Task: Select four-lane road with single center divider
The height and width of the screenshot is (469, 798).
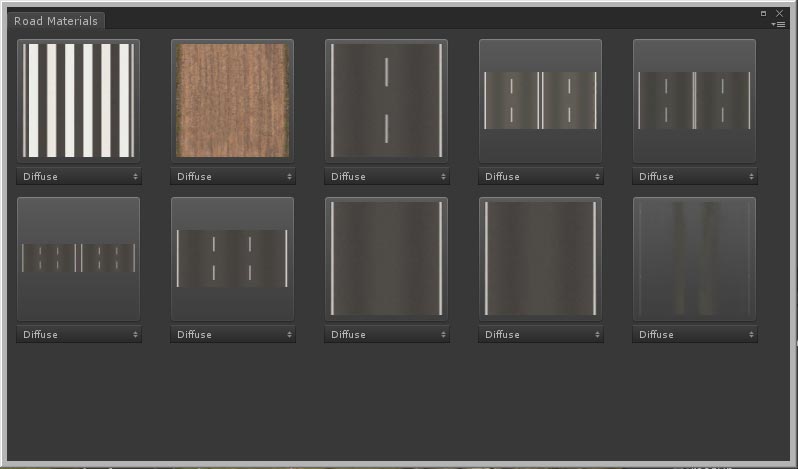Action: pos(694,101)
